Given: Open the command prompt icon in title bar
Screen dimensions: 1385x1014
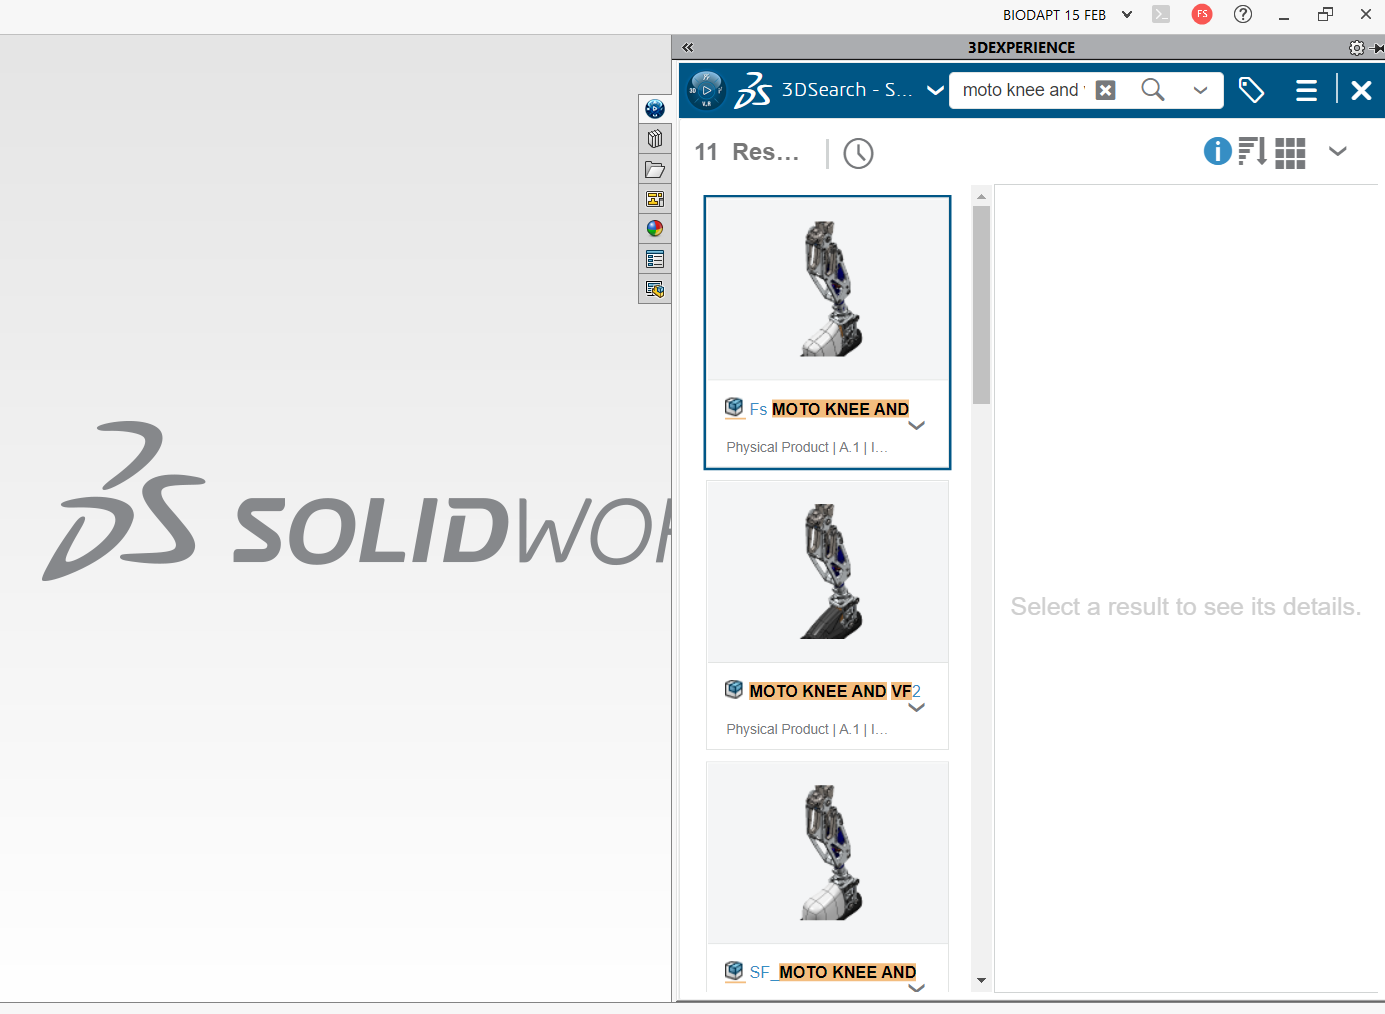Looking at the screenshot, I should (x=1161, y=15).
